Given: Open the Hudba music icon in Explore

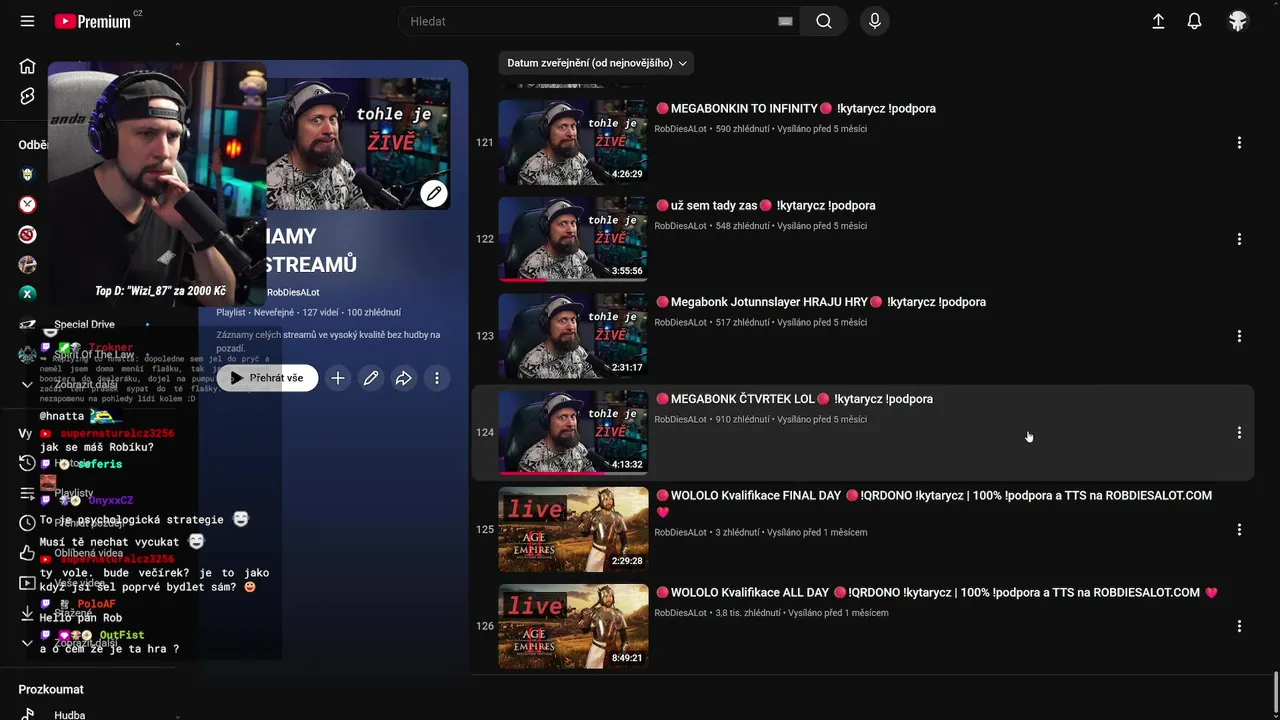Looking at the screenshot, I should coord(27,715).
